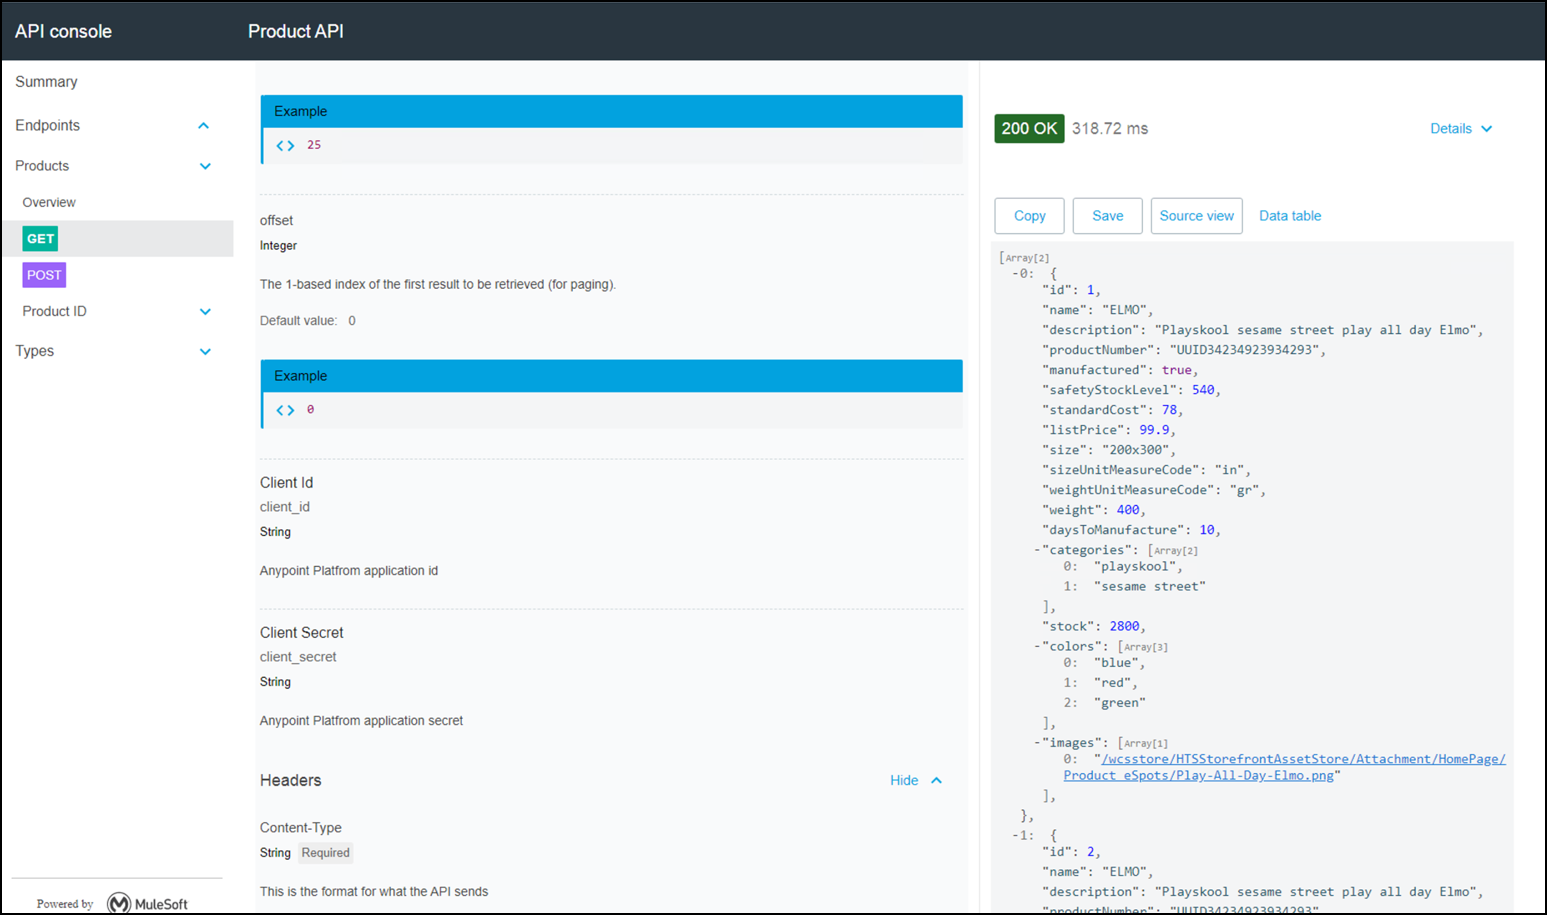Collapse the images array in the JSON
Screen dimensions: 1547x915
(x=1037, y=743)
